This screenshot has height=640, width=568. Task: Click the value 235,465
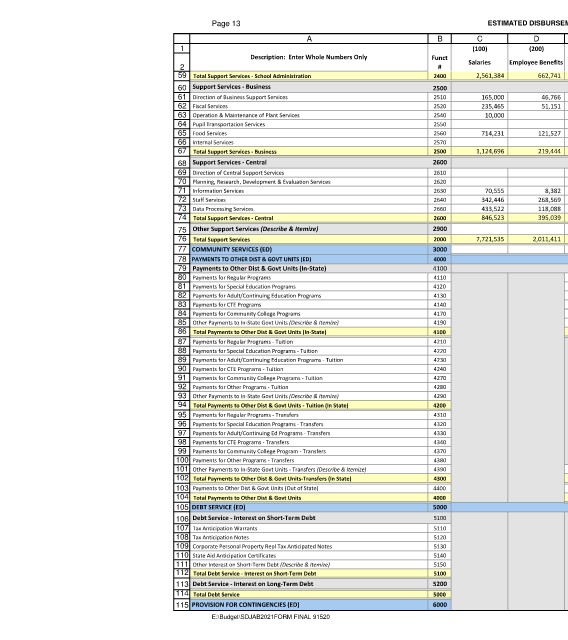(479, 106)
